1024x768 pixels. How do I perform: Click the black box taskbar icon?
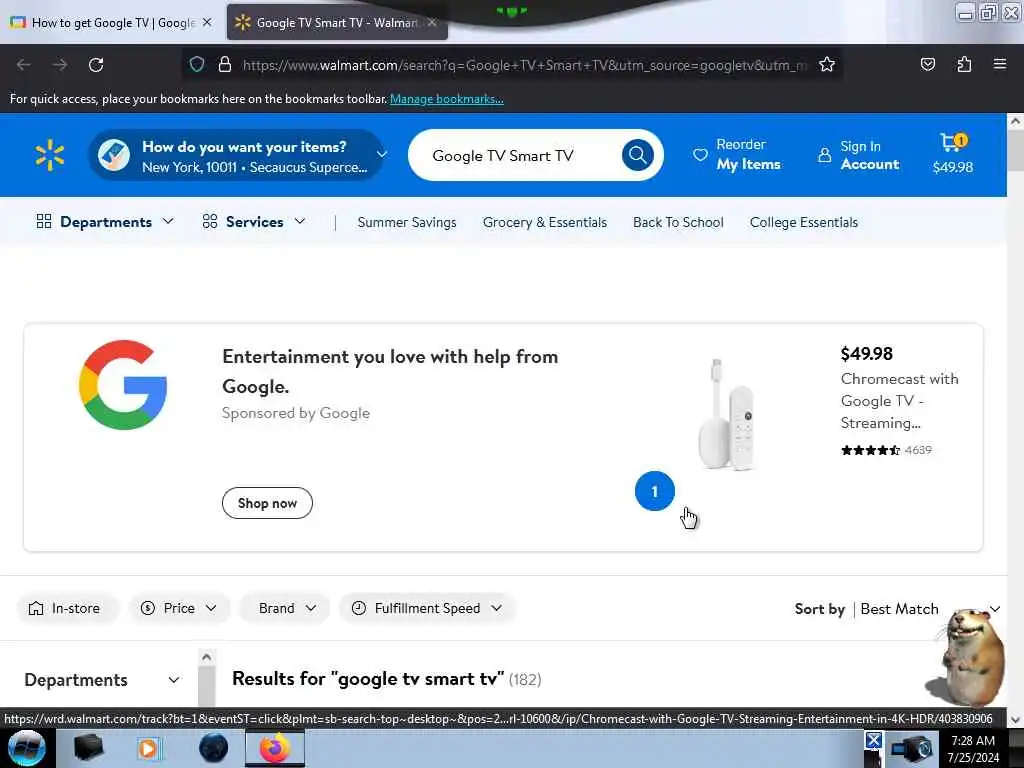88,748
